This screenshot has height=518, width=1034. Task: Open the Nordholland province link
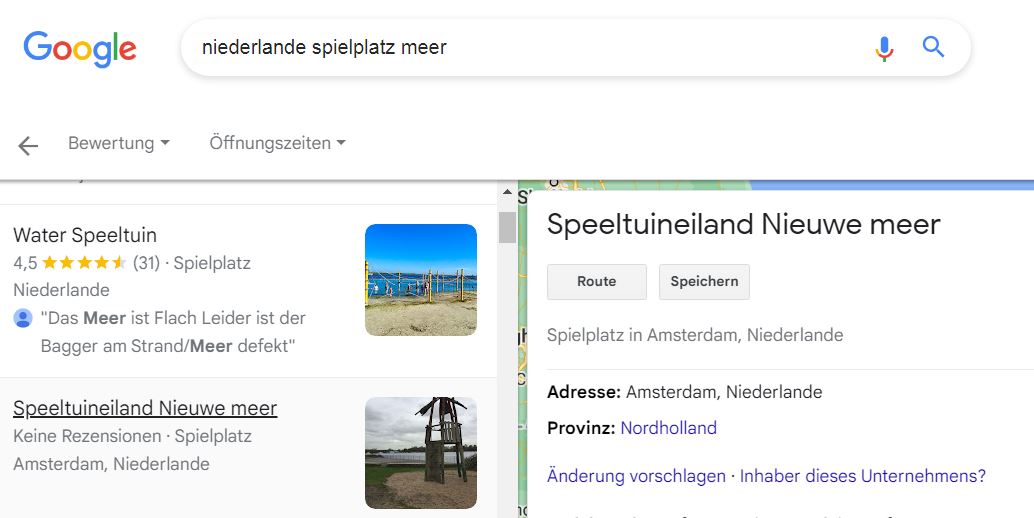[x=668, y=428]
